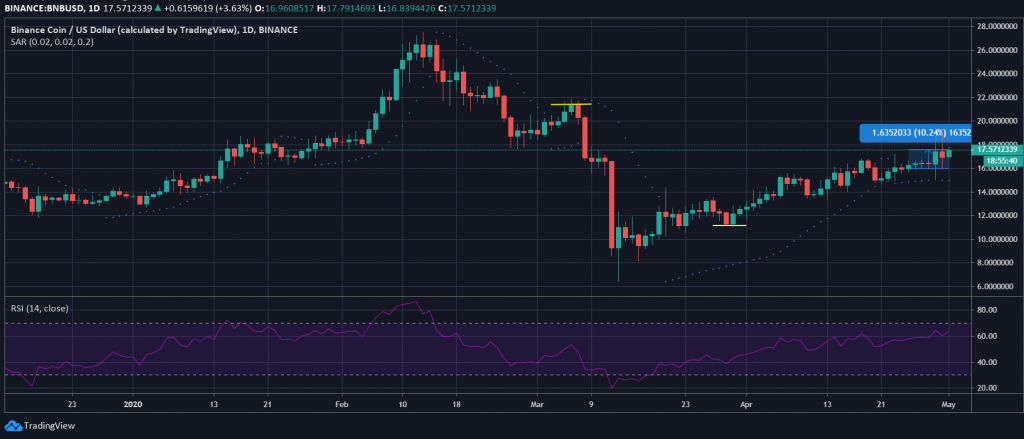This screenshot has width=1024, height=439.
Task: Click the 18:55:40 countdown tag on price axis
Action: pyautogui.click(x=995, y=159)
